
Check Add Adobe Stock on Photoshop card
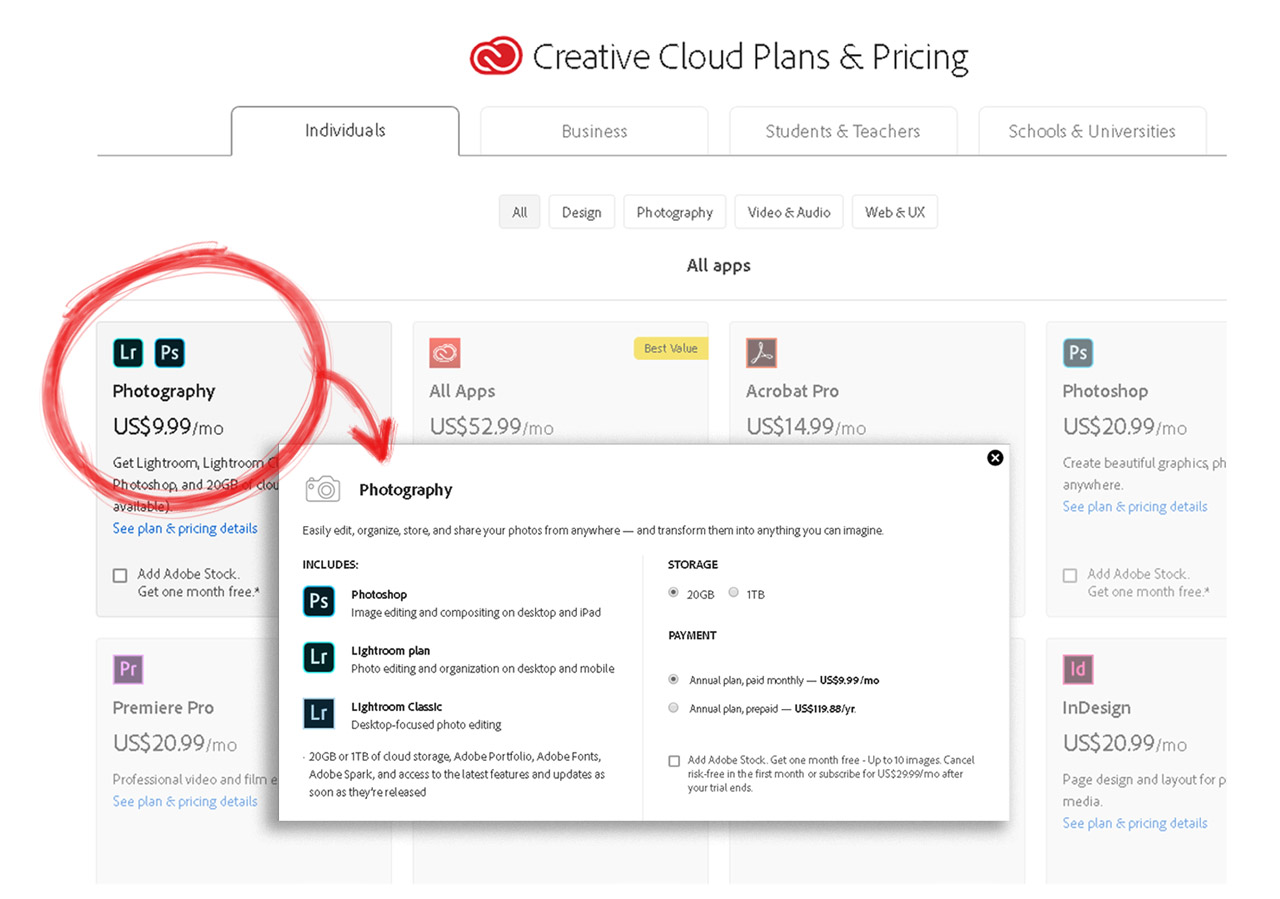pos(1070,575)
